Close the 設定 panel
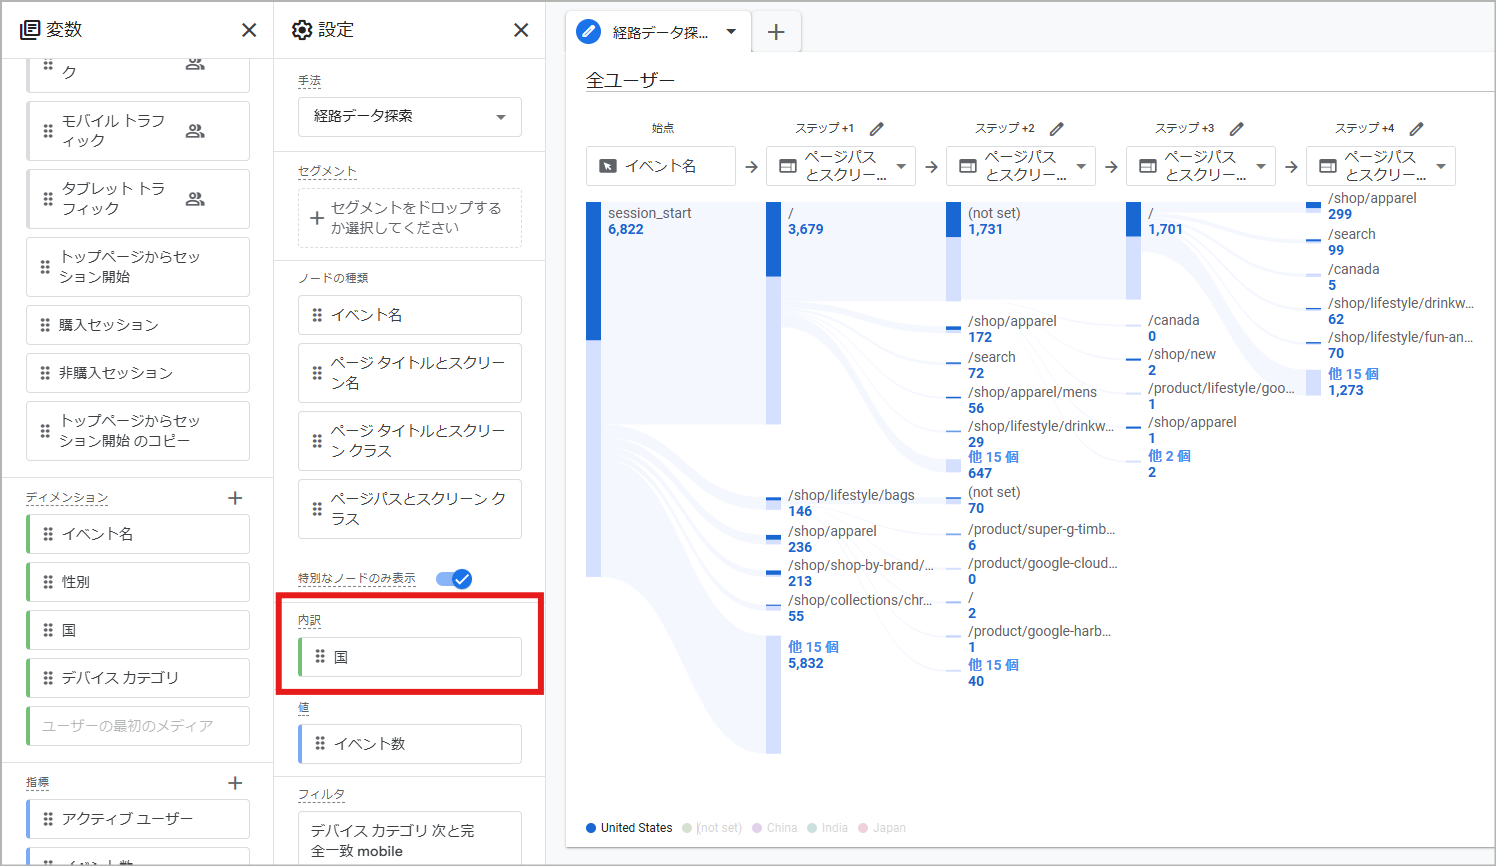The image size is (1496, 866). 521,30
